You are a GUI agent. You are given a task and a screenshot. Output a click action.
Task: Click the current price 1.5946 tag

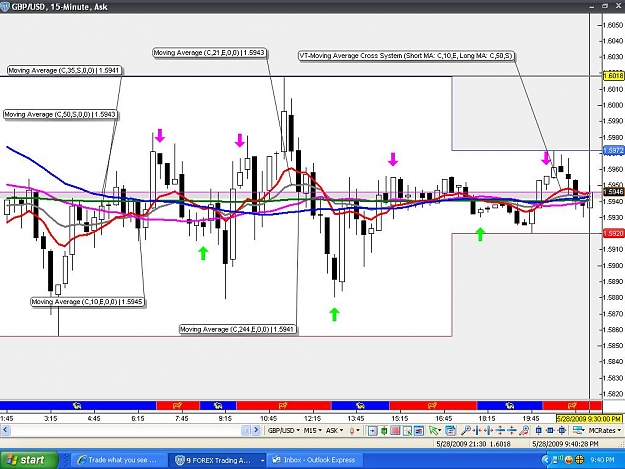pyautogui.click(x=613, y=192)
